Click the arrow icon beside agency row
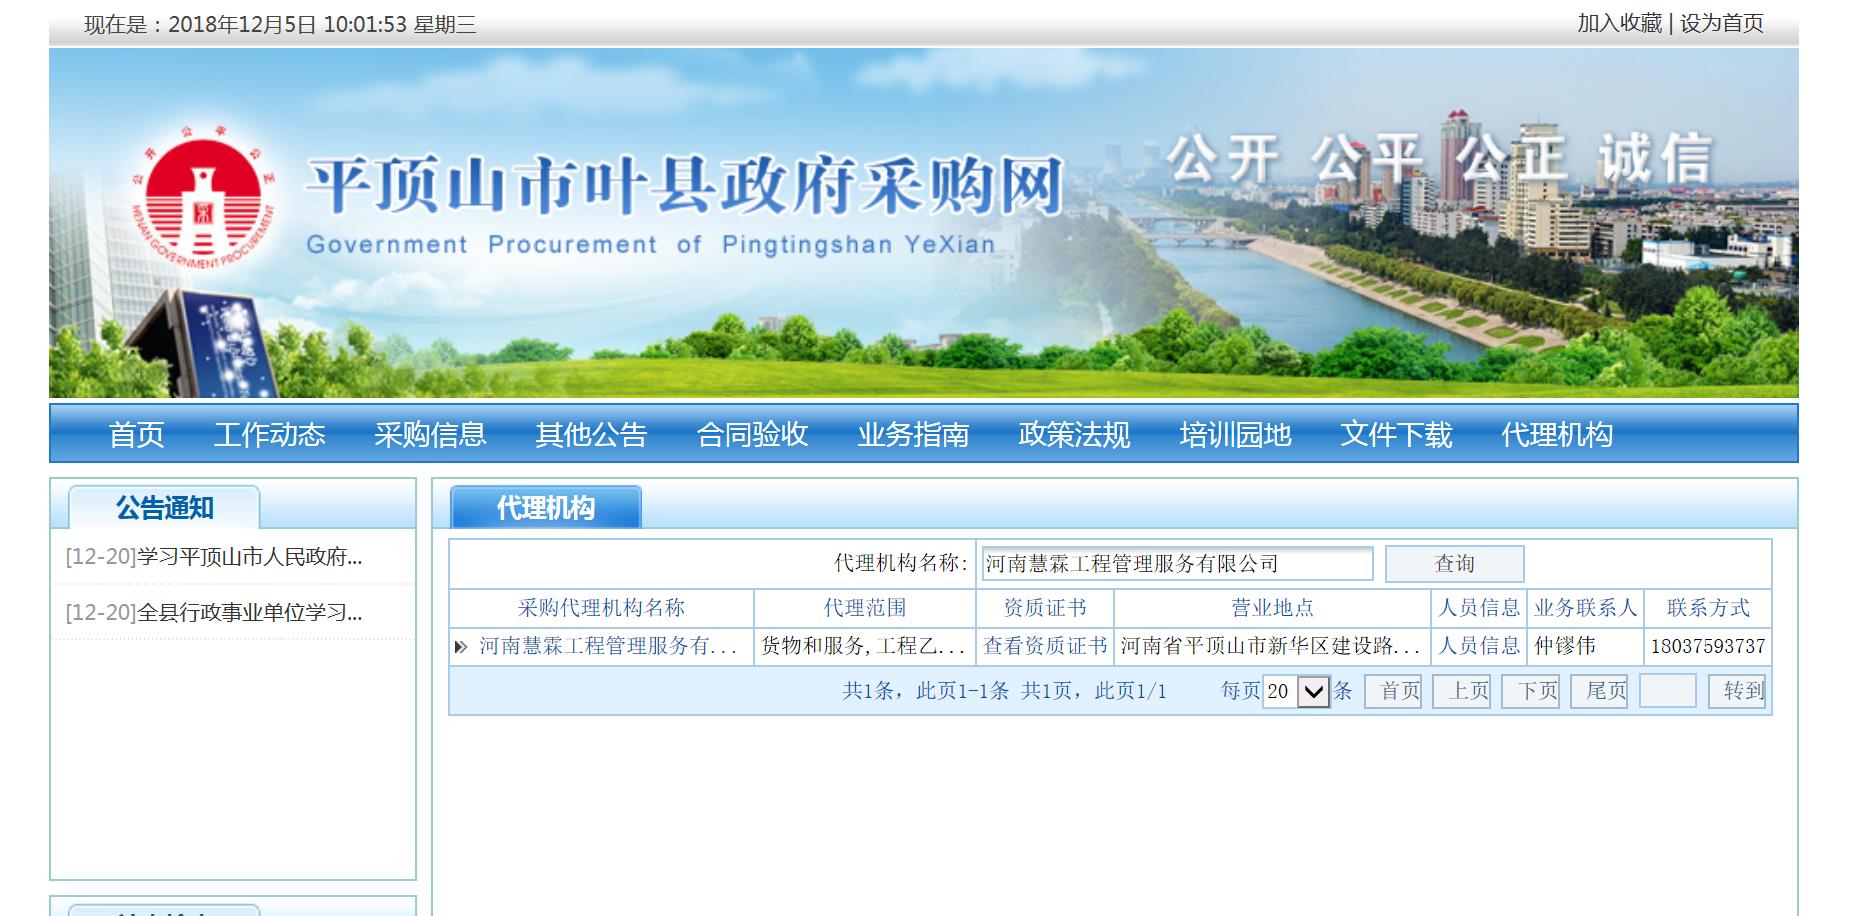Screen dimensions: 1849x916 460,647
